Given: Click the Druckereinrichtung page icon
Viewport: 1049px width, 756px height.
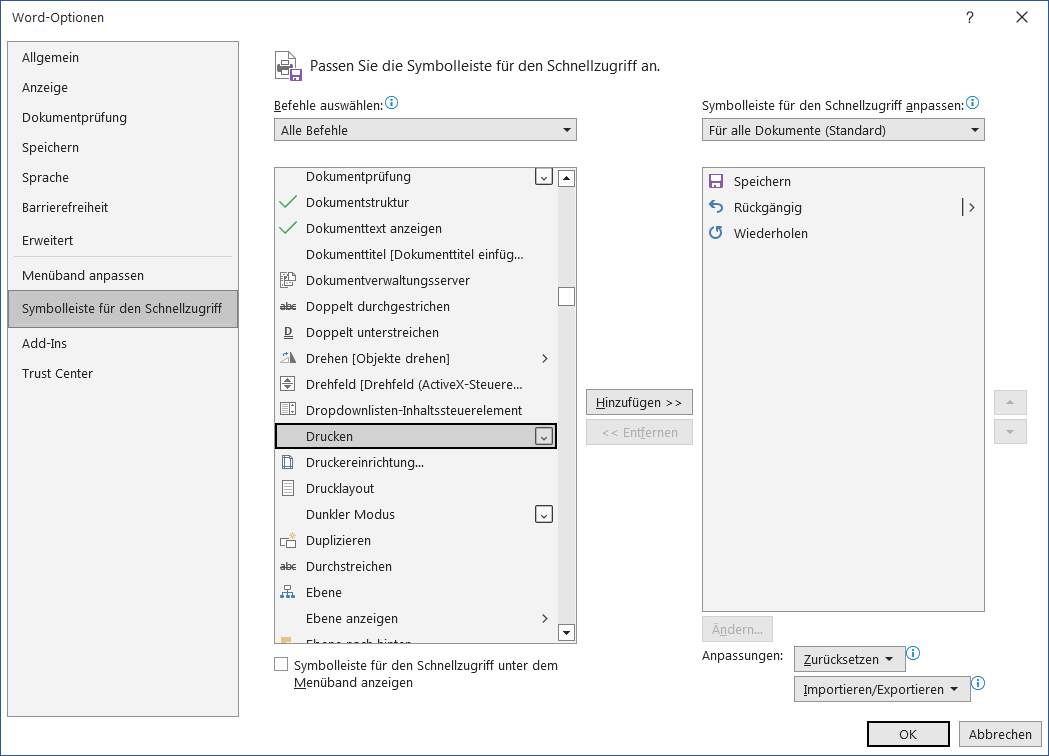Looking at the screenshot, I should click(x=288, y=462).
